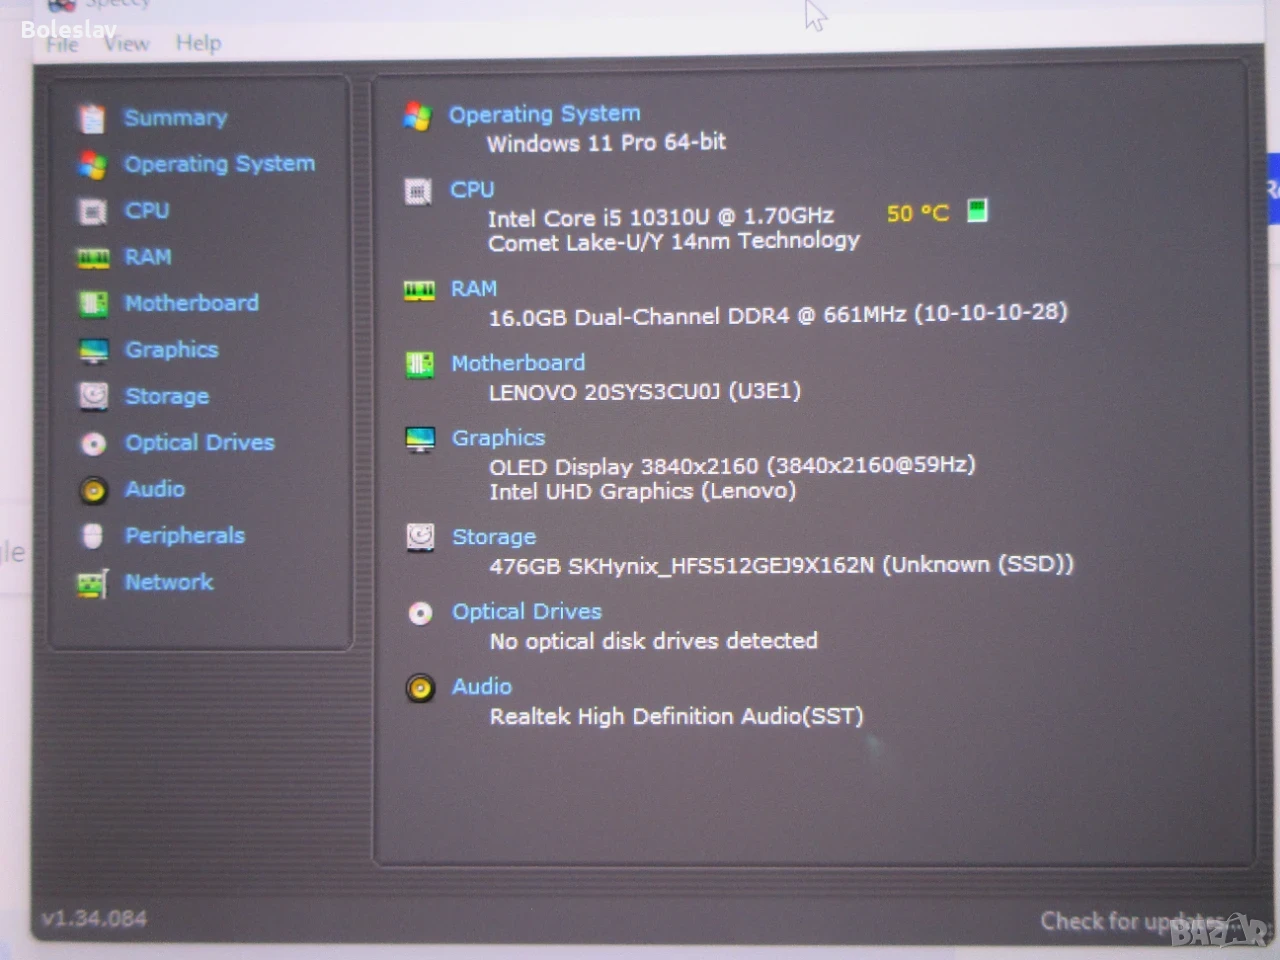Open the View menu
This screenshot has width=1280, height=960.
point(127,43)
